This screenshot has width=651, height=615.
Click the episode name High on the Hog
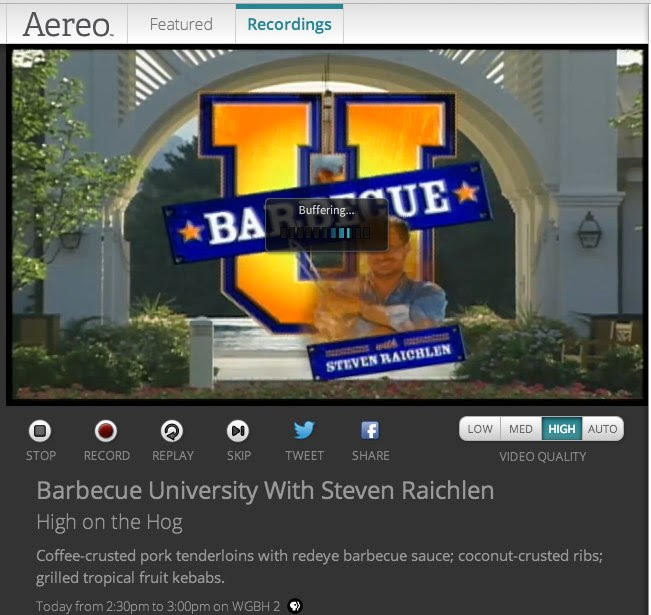pyautogui.click(x=109, y=522)
